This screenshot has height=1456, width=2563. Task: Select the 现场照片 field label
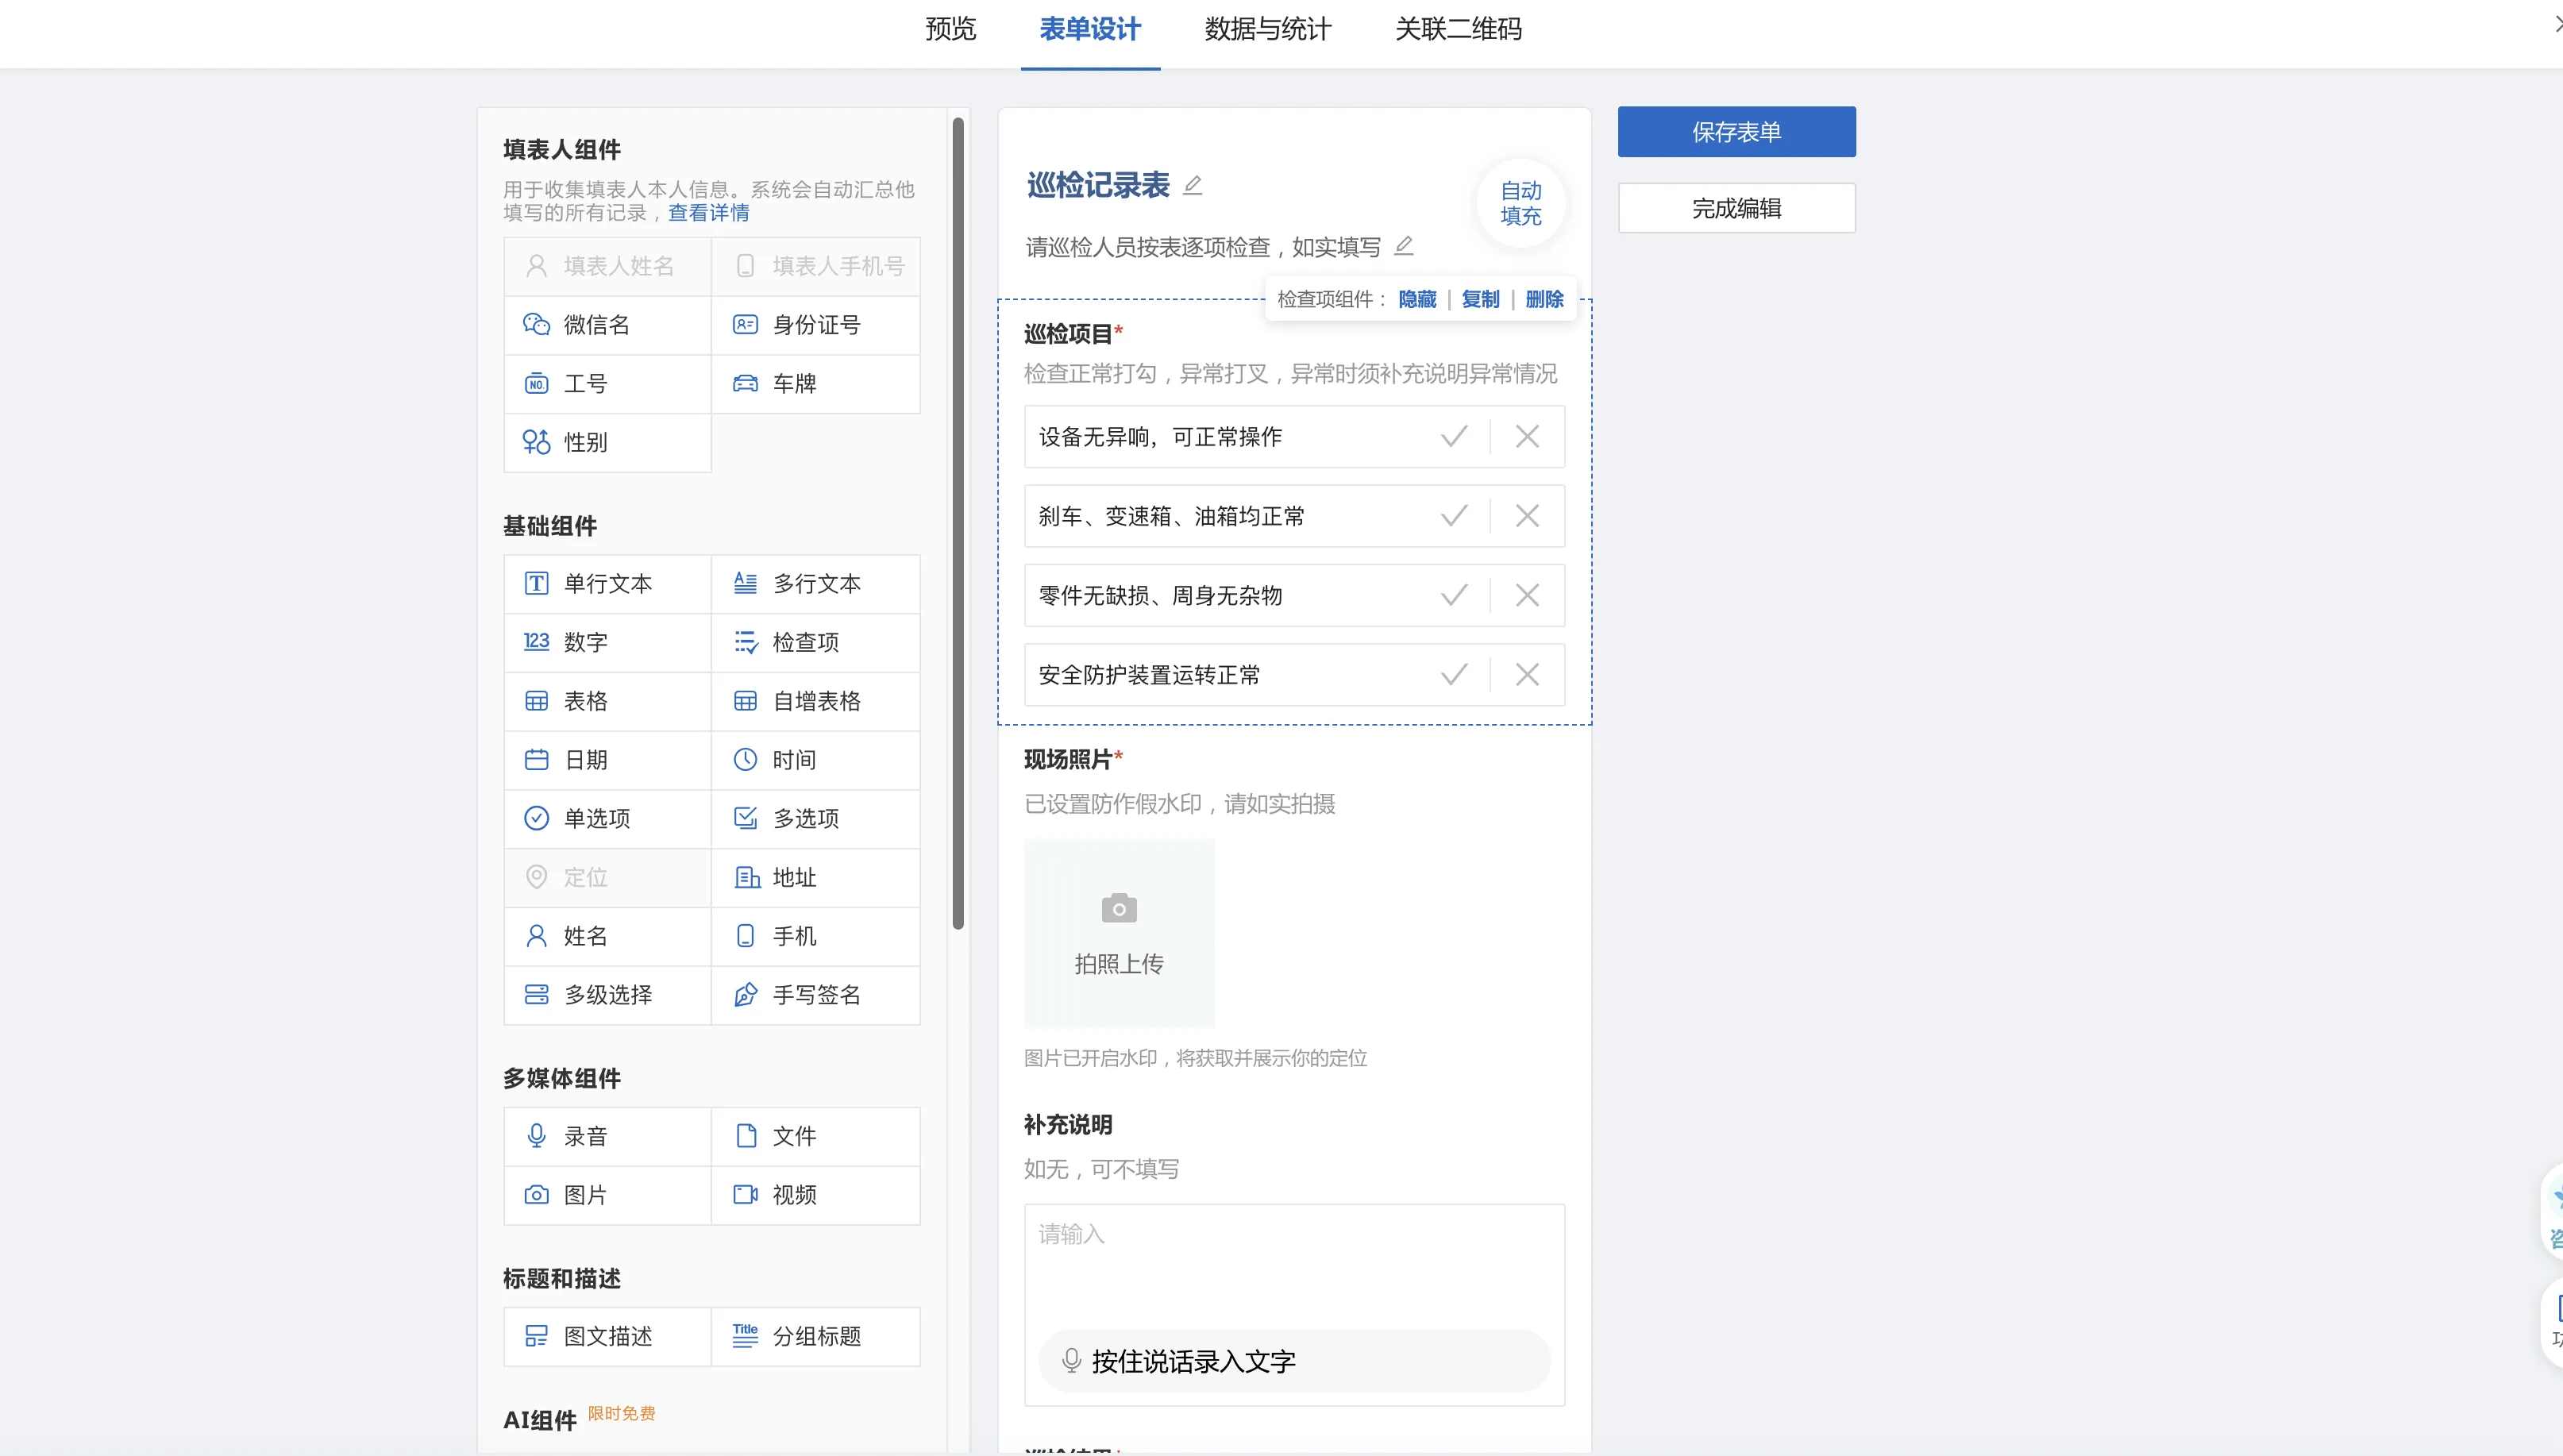(1068, 760)
